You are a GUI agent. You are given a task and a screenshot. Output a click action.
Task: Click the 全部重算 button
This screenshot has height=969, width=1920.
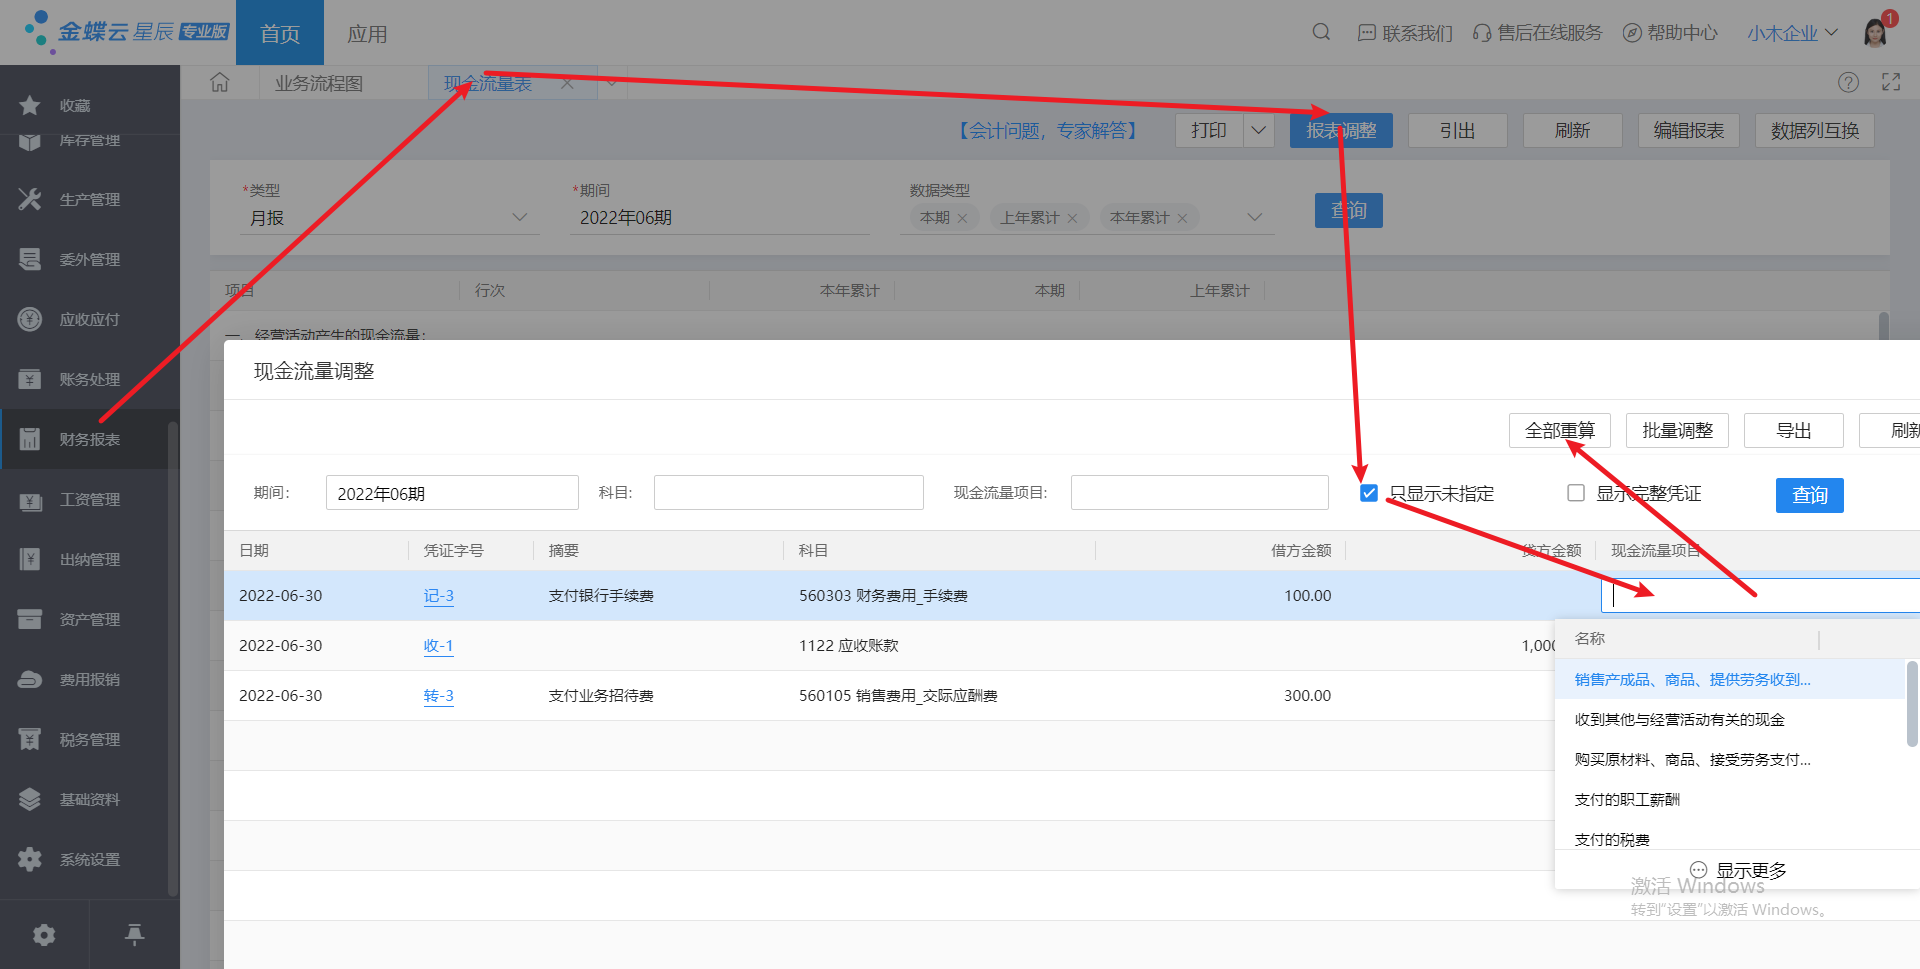[x=1559, y=430]
